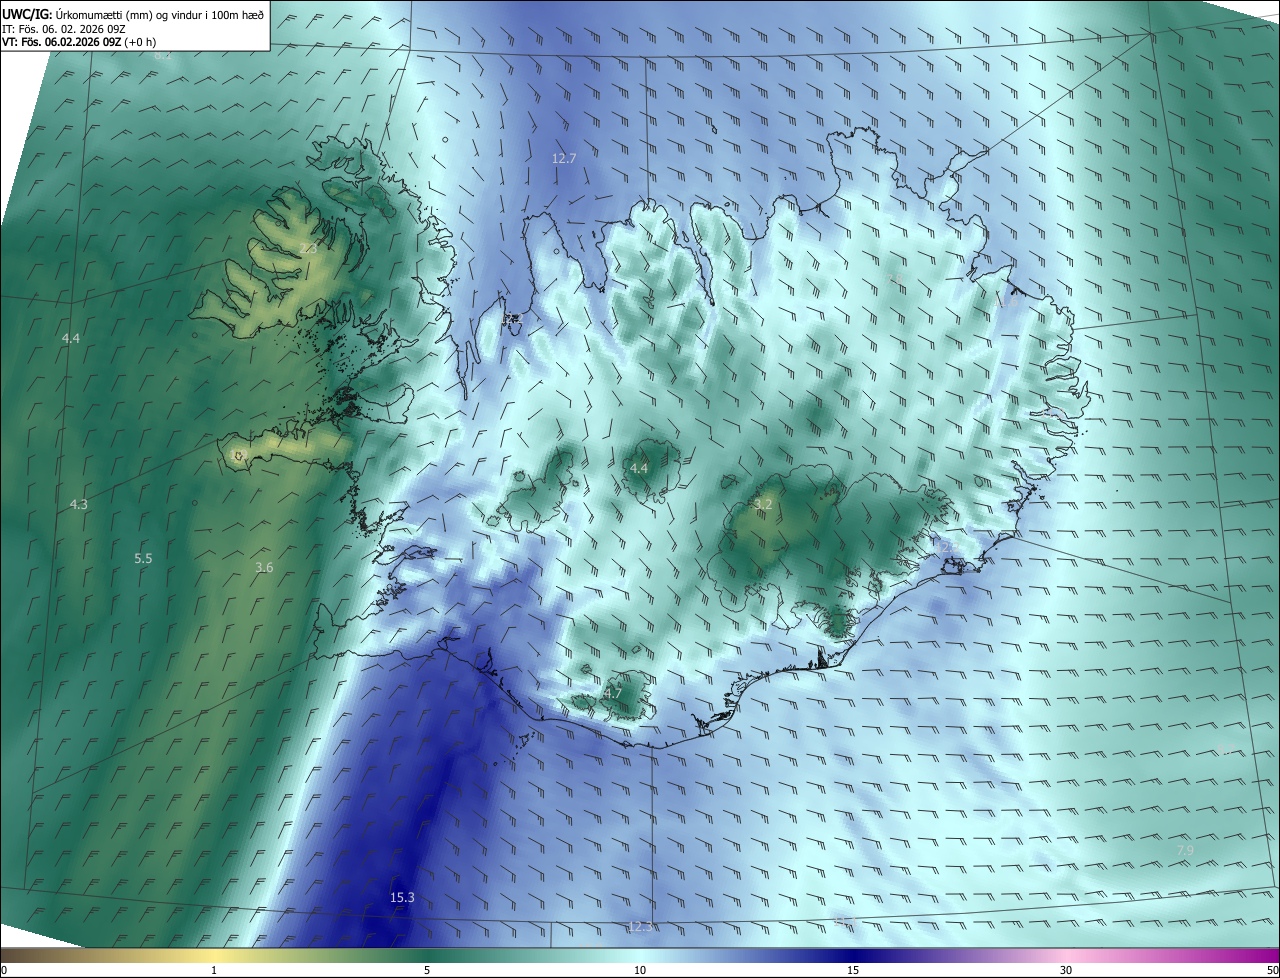Click the bold 'UWC/IG:' title label
This screenshot has height=978, width=1280.
(27, 15)
